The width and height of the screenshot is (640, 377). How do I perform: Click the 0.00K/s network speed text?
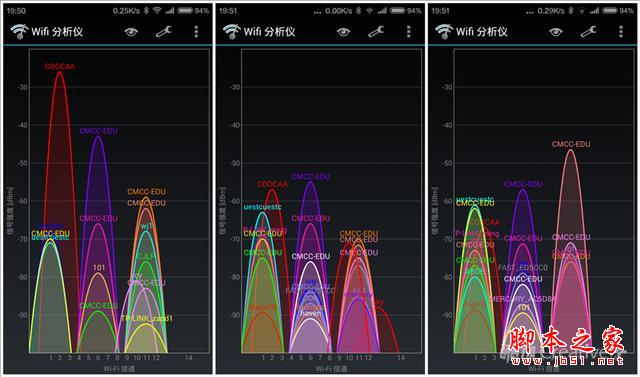tap(338, 11)
